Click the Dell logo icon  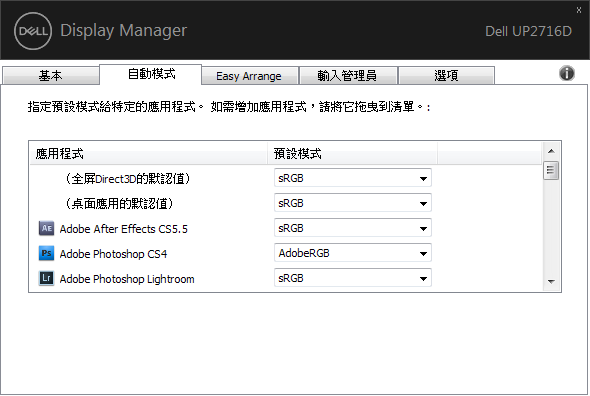tap(33, 31)
